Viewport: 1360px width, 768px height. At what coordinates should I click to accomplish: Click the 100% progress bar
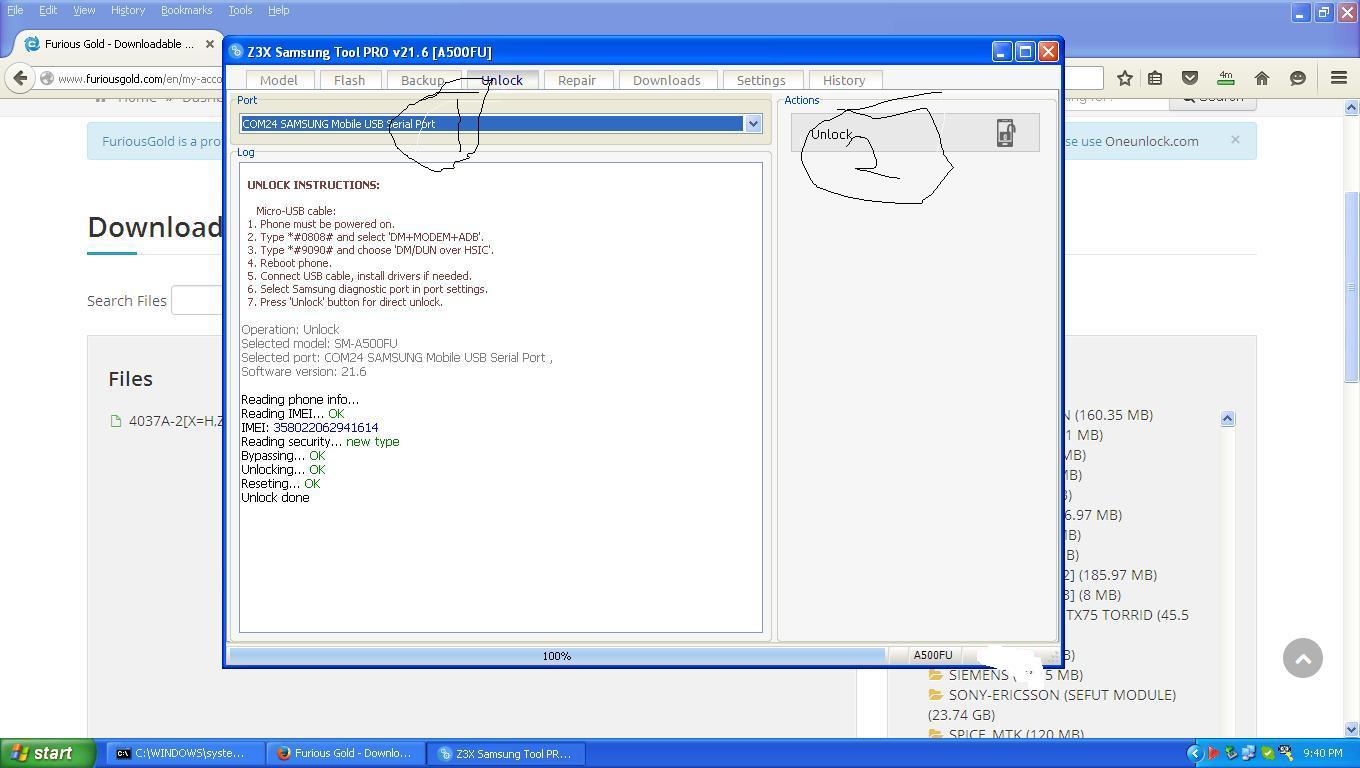[557, 656]
